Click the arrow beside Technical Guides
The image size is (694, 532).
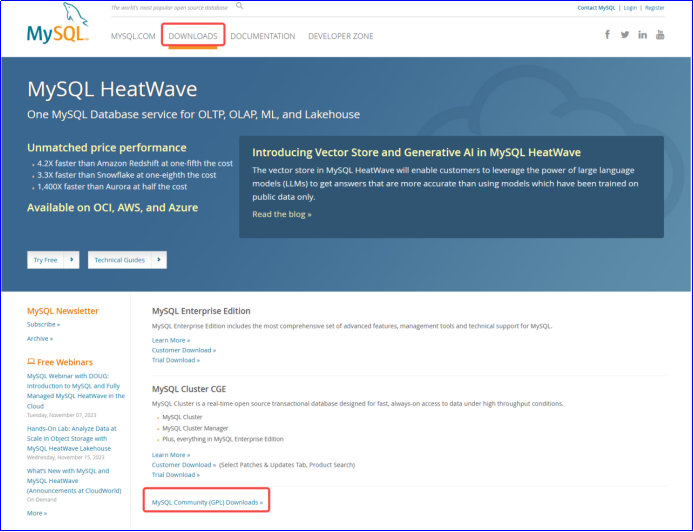tap(159, 260)
